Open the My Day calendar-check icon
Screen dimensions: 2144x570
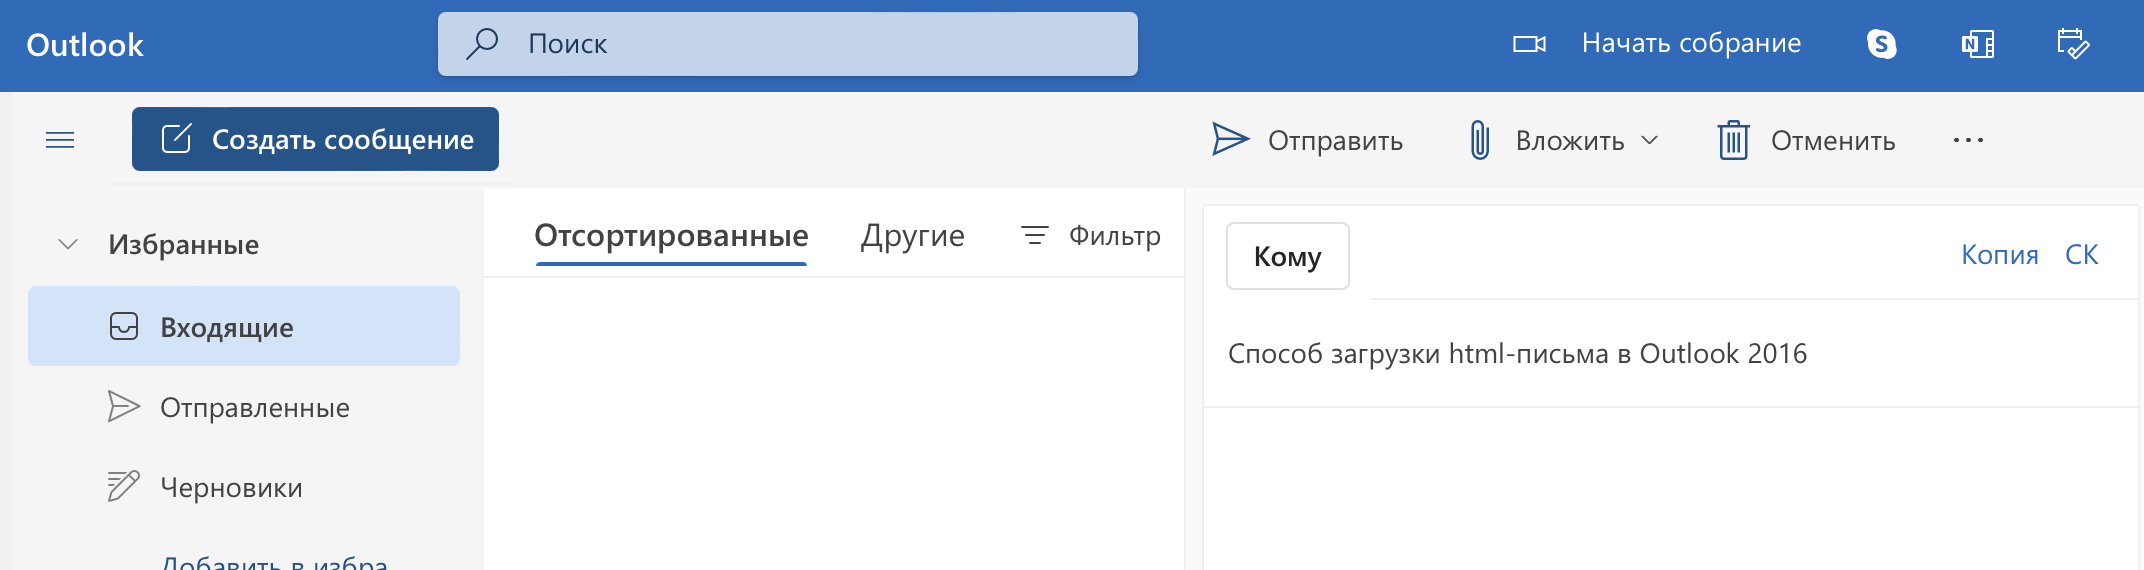2073,44
